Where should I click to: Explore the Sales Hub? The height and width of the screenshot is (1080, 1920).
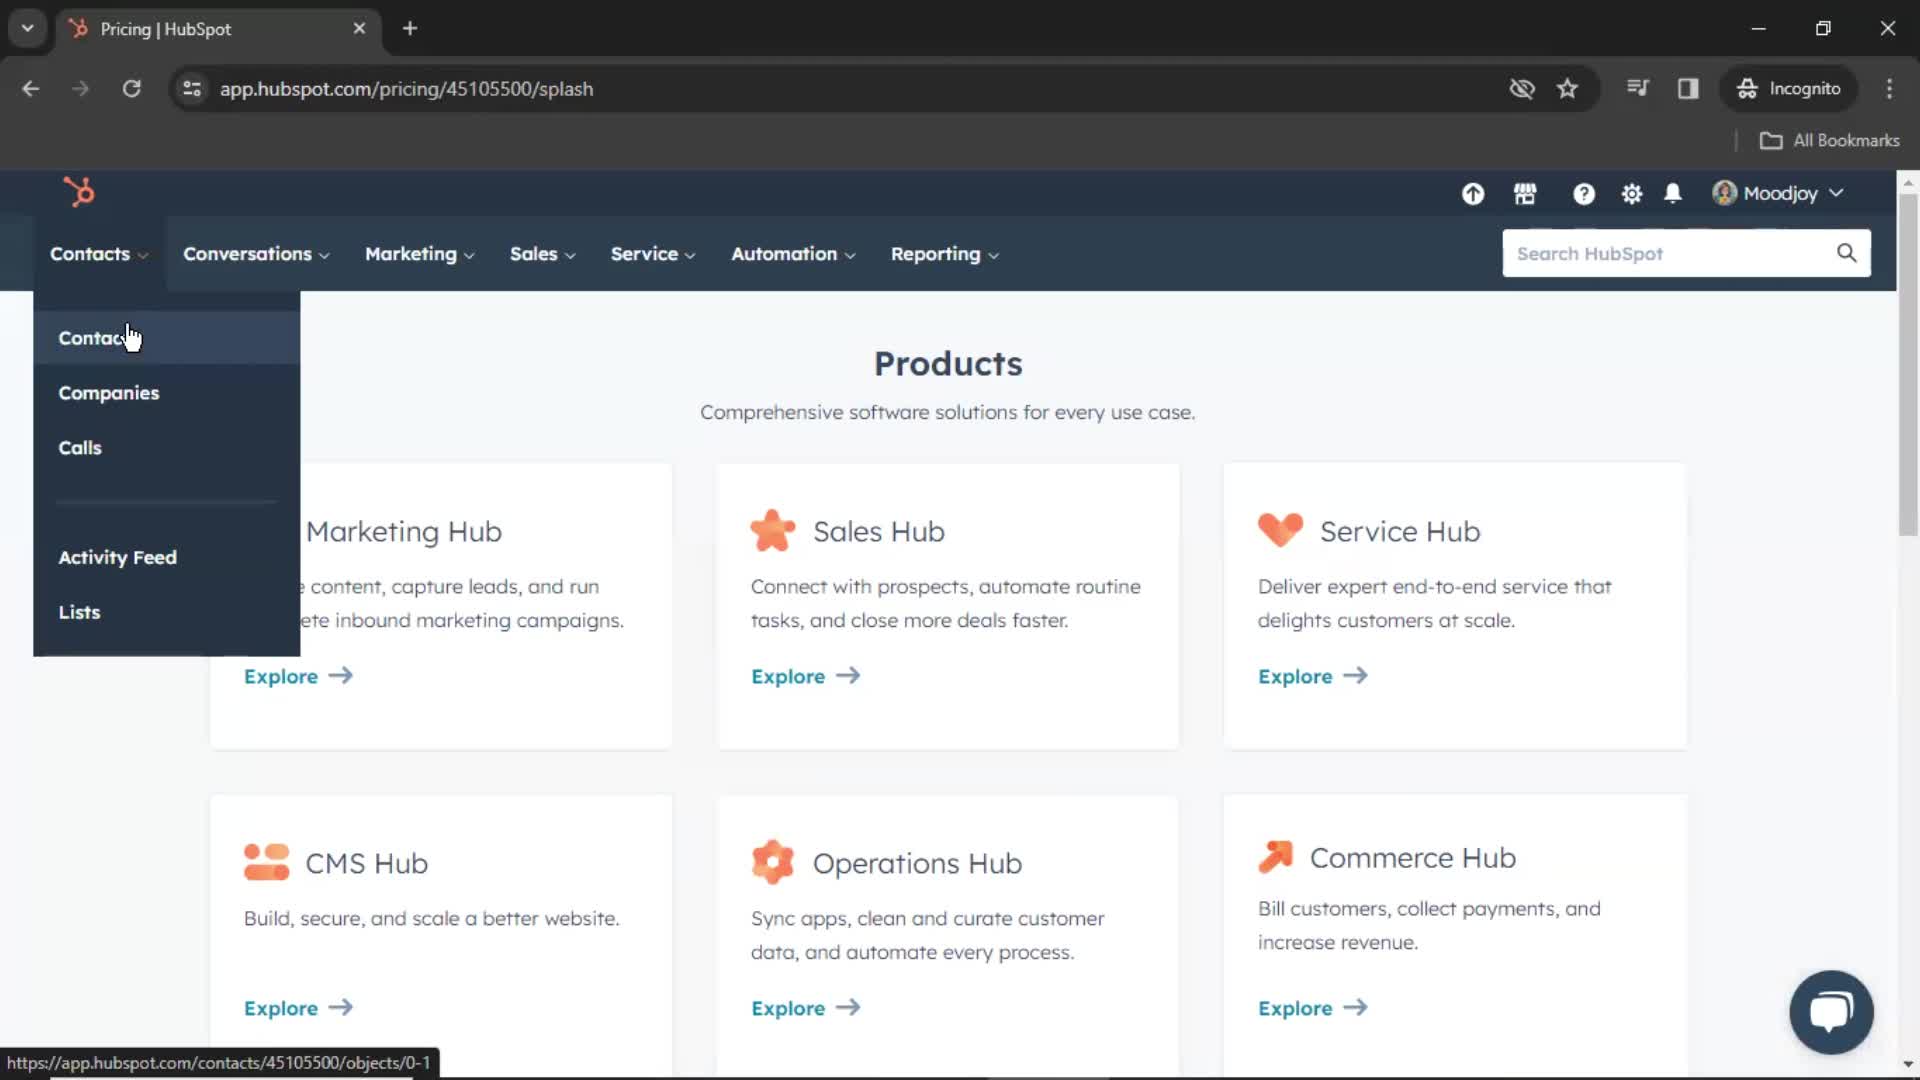click(805, 676)
